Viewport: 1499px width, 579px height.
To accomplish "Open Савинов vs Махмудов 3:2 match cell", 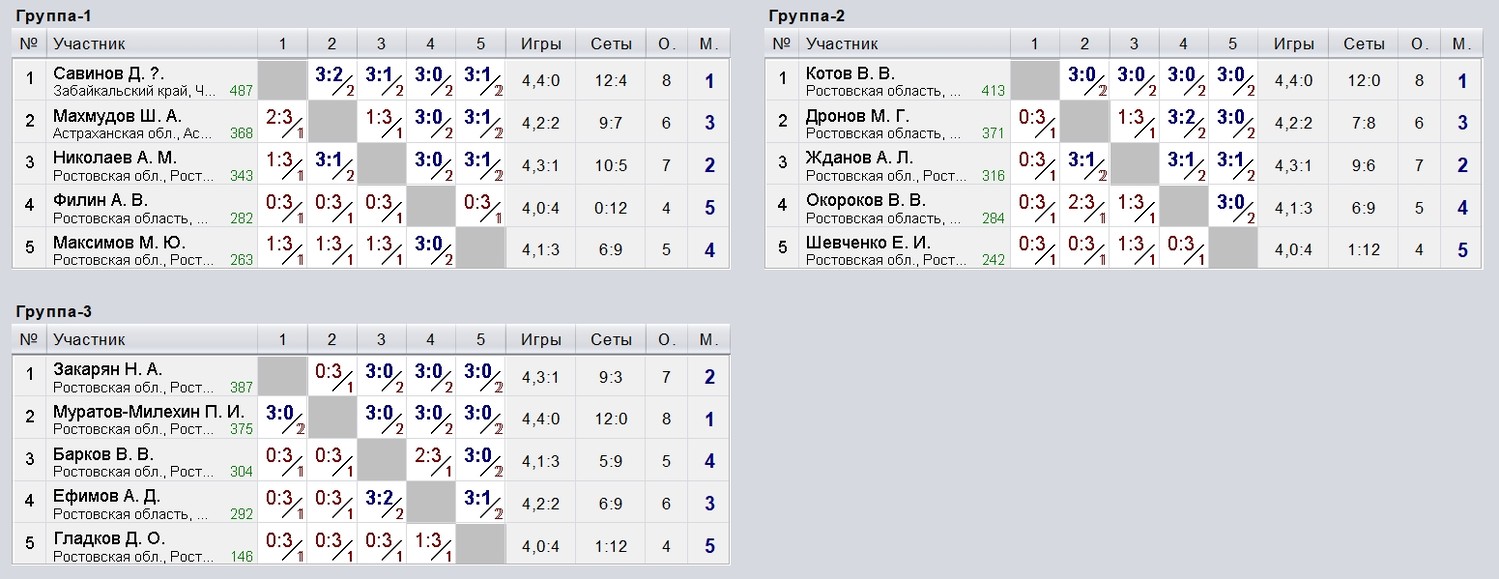I will pos(332,81).
